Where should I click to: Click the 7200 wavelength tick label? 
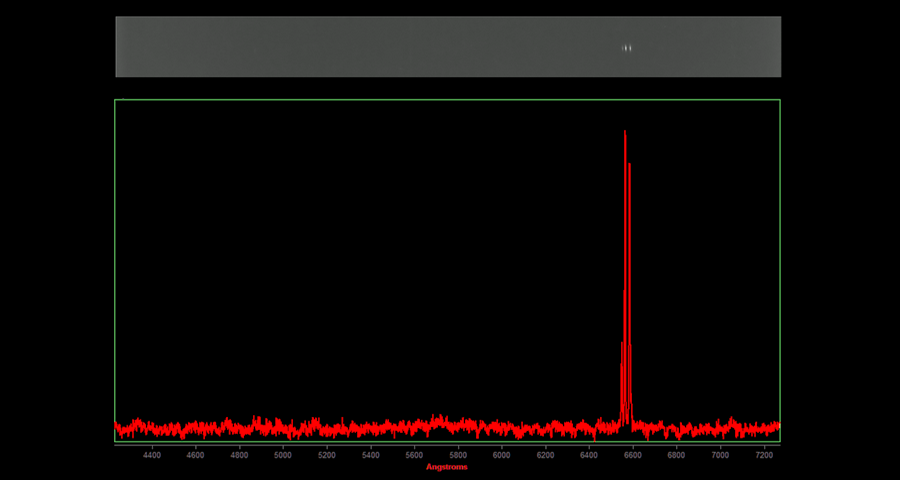[x=764, y=455]
